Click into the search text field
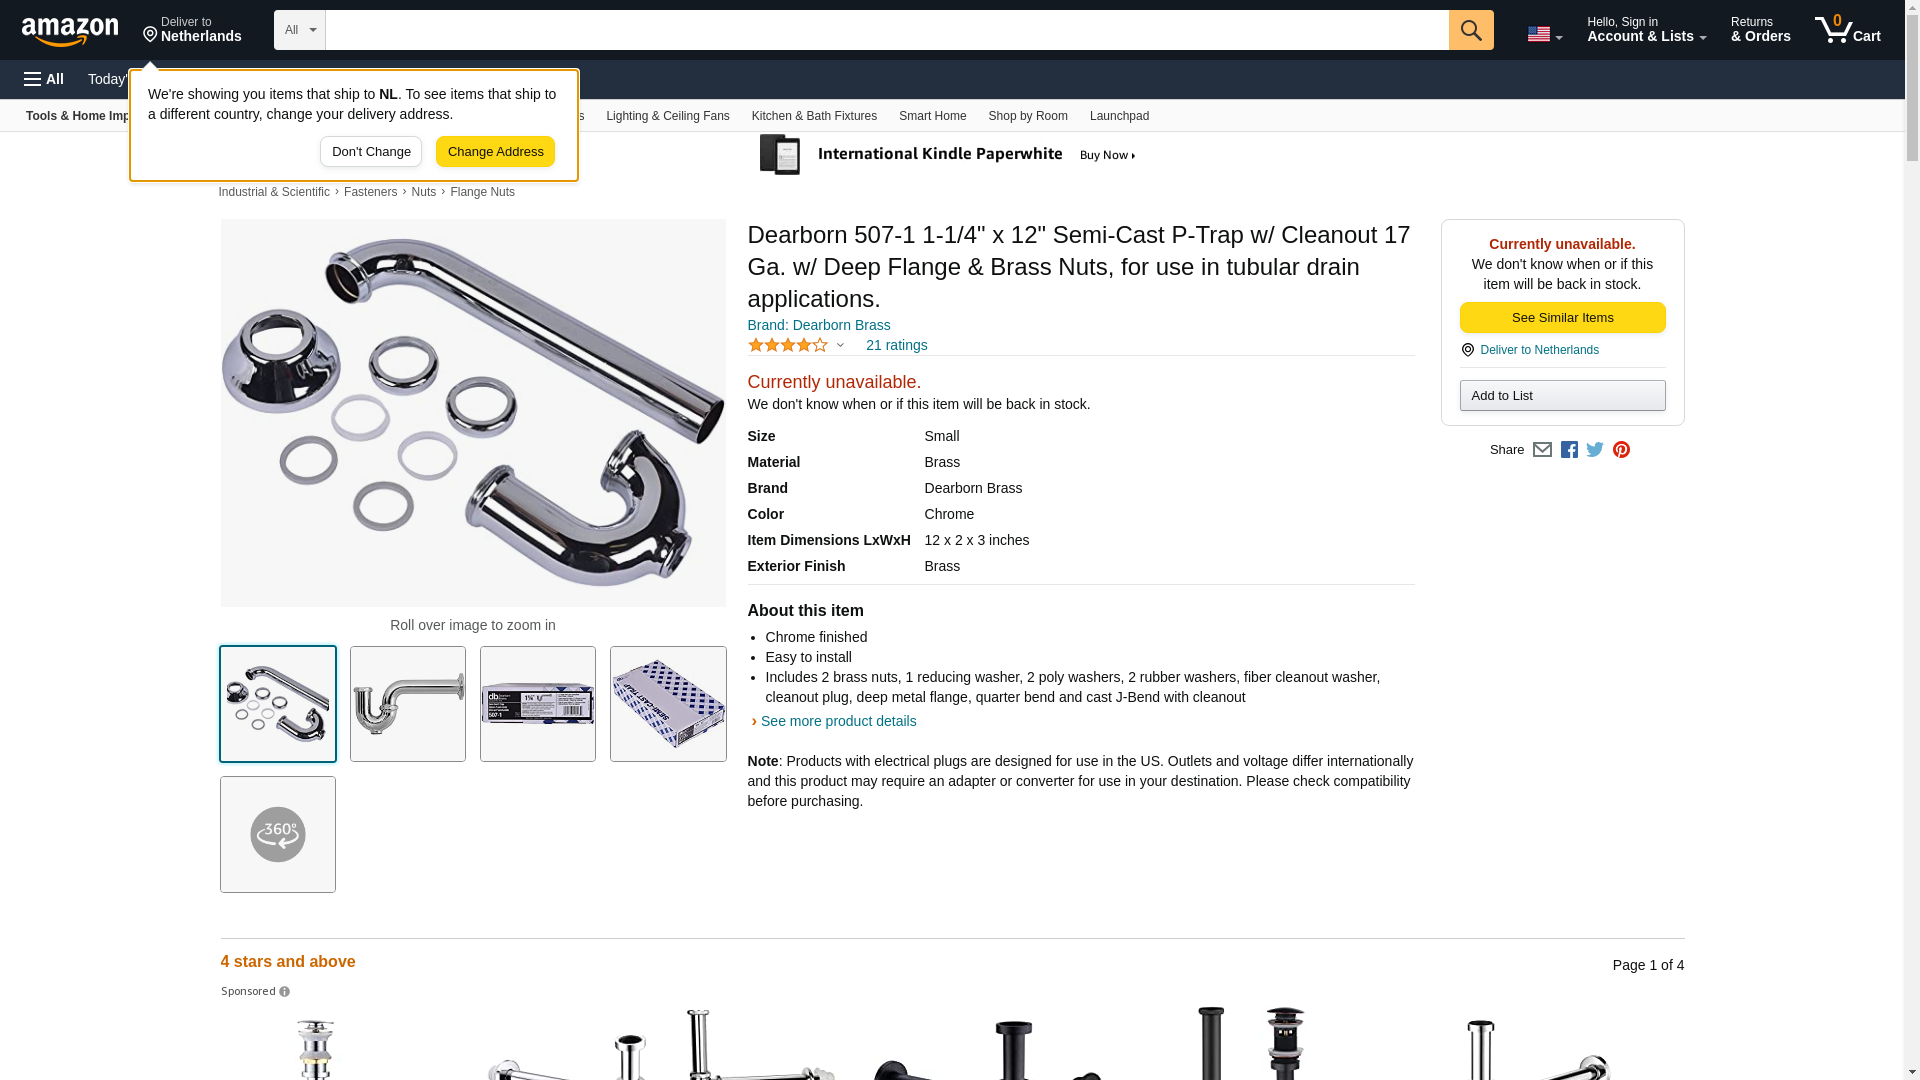 [x=886, y=30]
